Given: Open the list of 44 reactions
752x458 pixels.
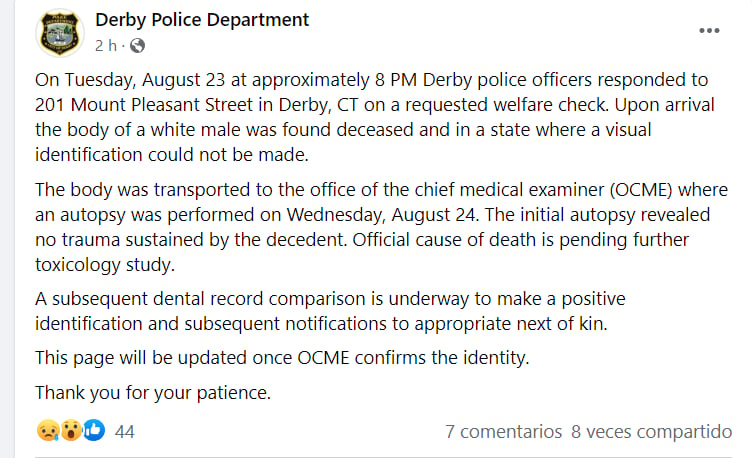Looking at the screenshot, I should [125, 432].
